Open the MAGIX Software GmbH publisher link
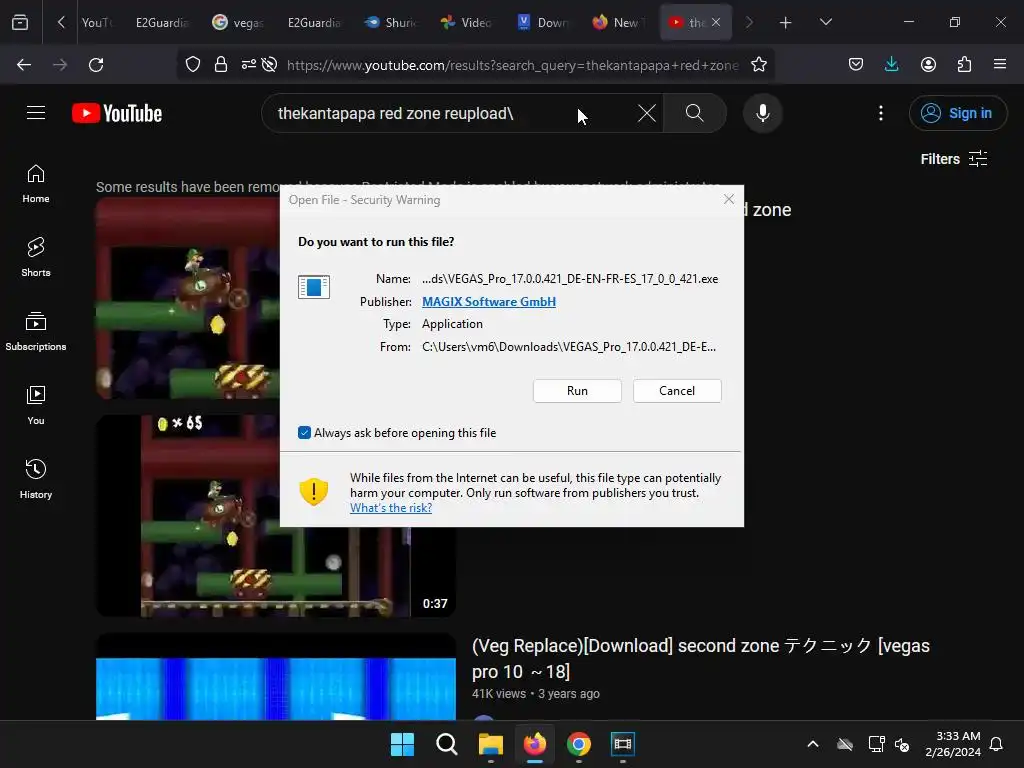 click(x=488, y=302)
